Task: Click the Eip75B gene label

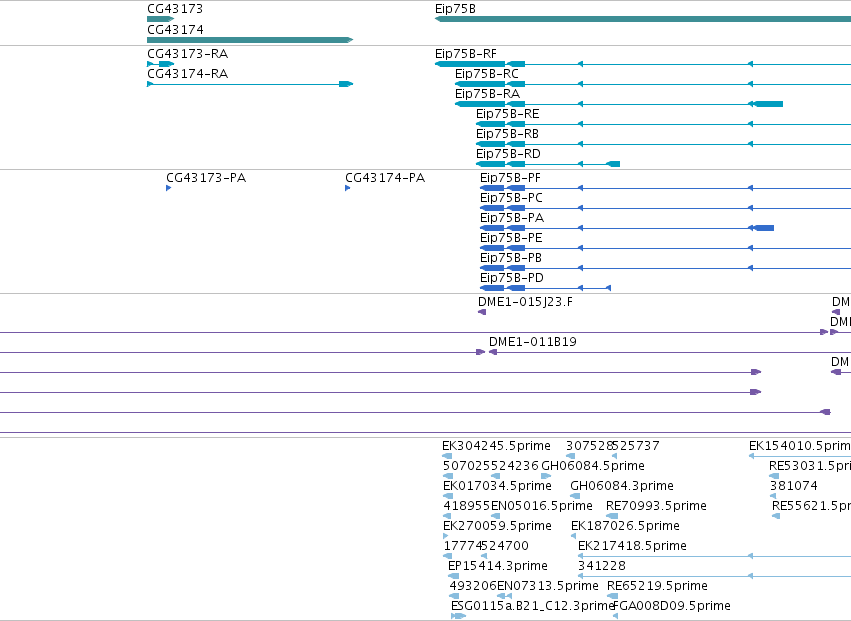Action: [x=455, y=9]
